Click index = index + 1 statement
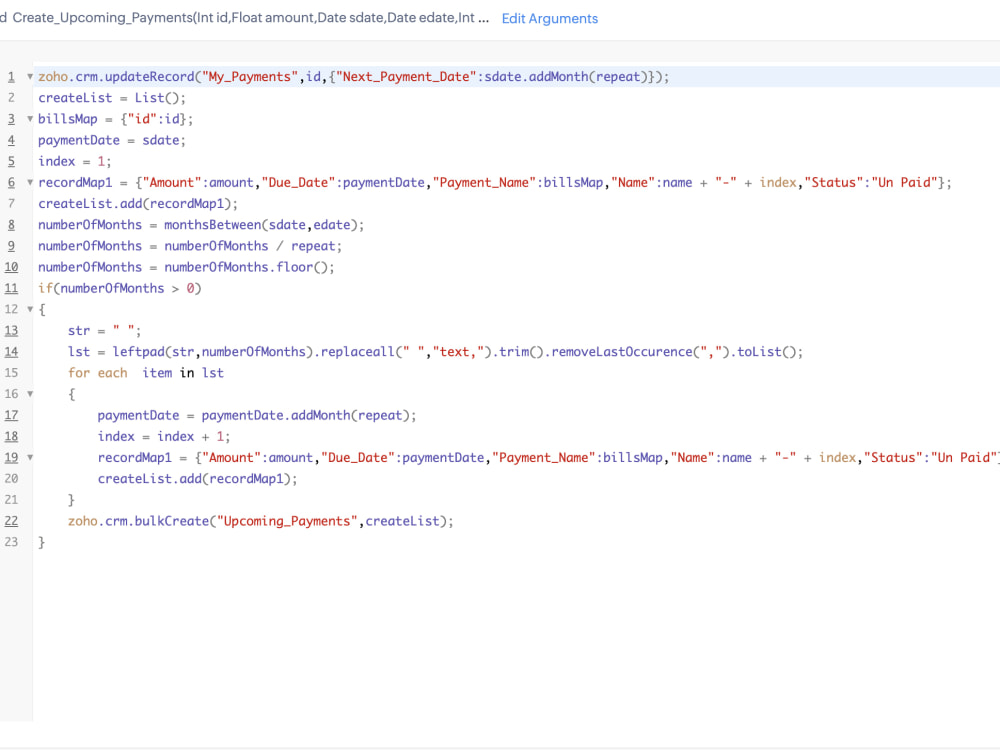This screenshot has width=1000, height=750. click(x=164, y=436)
